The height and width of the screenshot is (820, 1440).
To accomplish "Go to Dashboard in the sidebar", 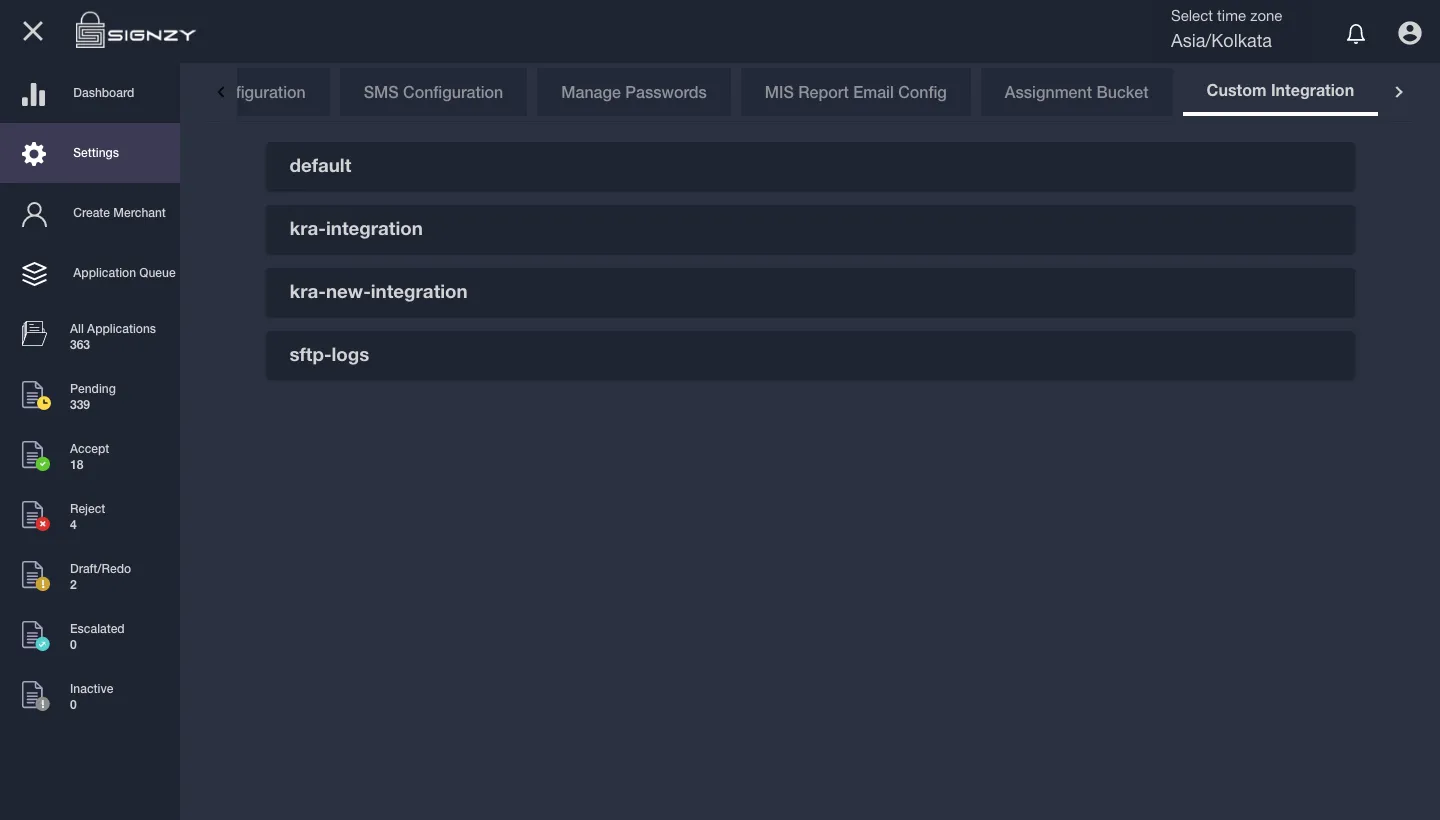I will click(x=103, y=93).
